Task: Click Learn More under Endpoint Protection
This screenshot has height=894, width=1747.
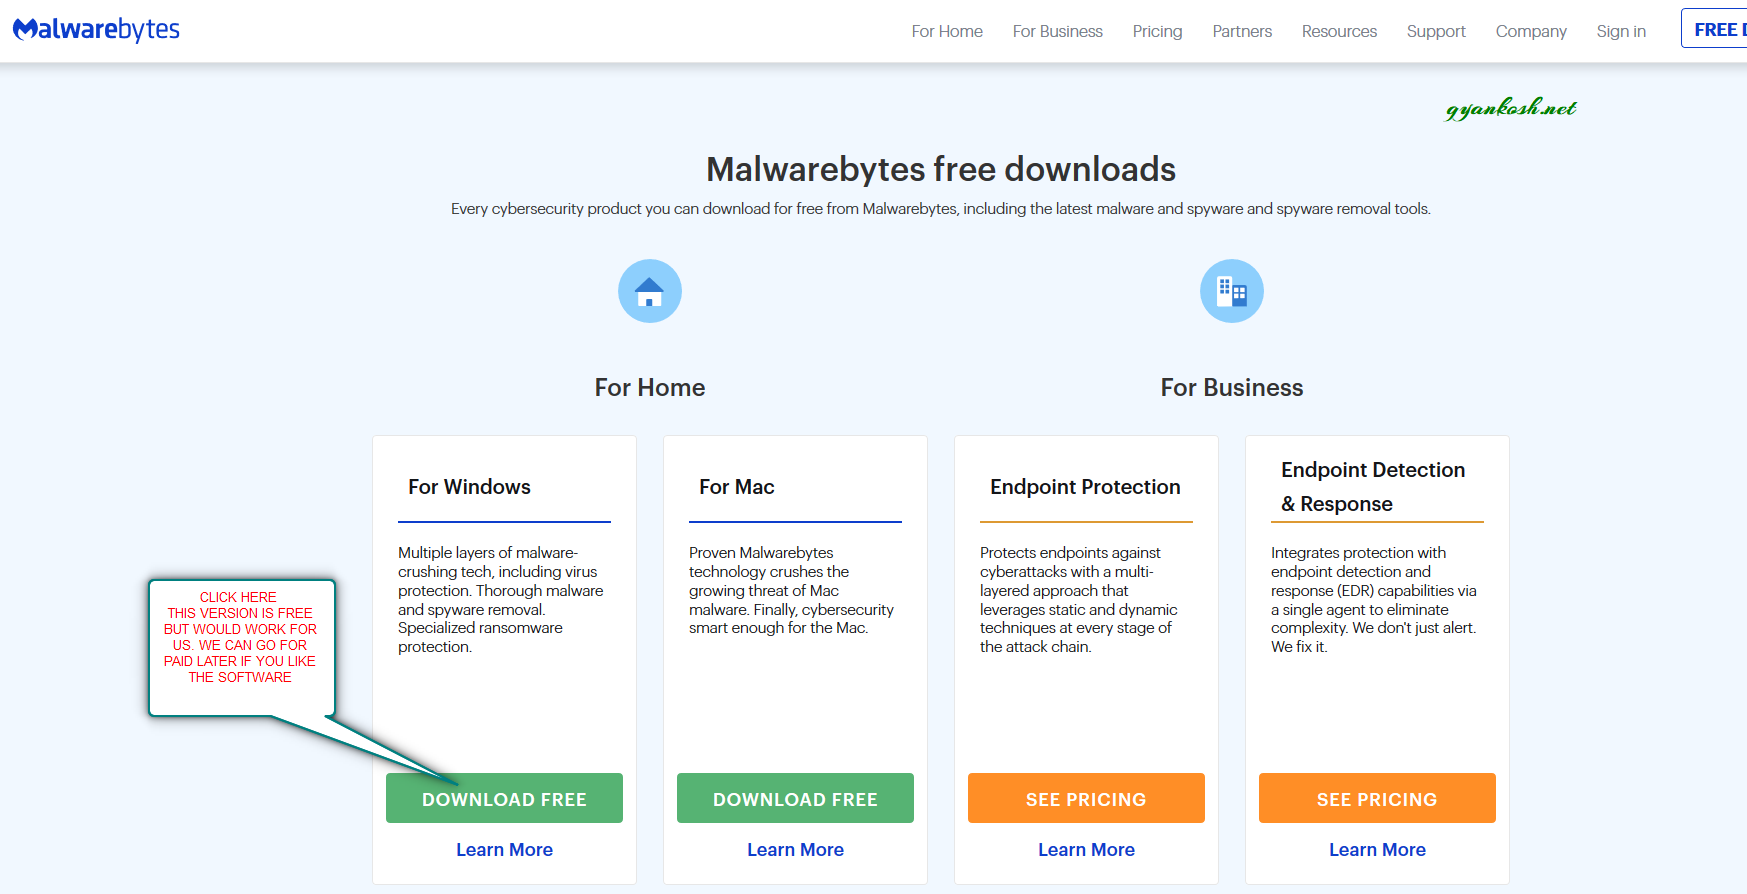Action: pyautogui.click(x=1086, y=849)
